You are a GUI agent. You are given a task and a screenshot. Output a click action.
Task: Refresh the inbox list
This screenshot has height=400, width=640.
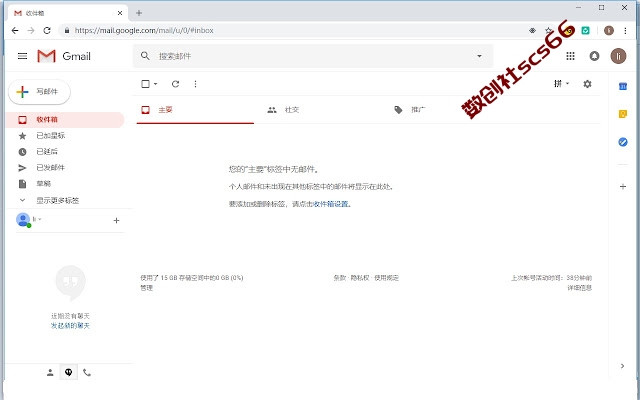[x=176, y=84]
